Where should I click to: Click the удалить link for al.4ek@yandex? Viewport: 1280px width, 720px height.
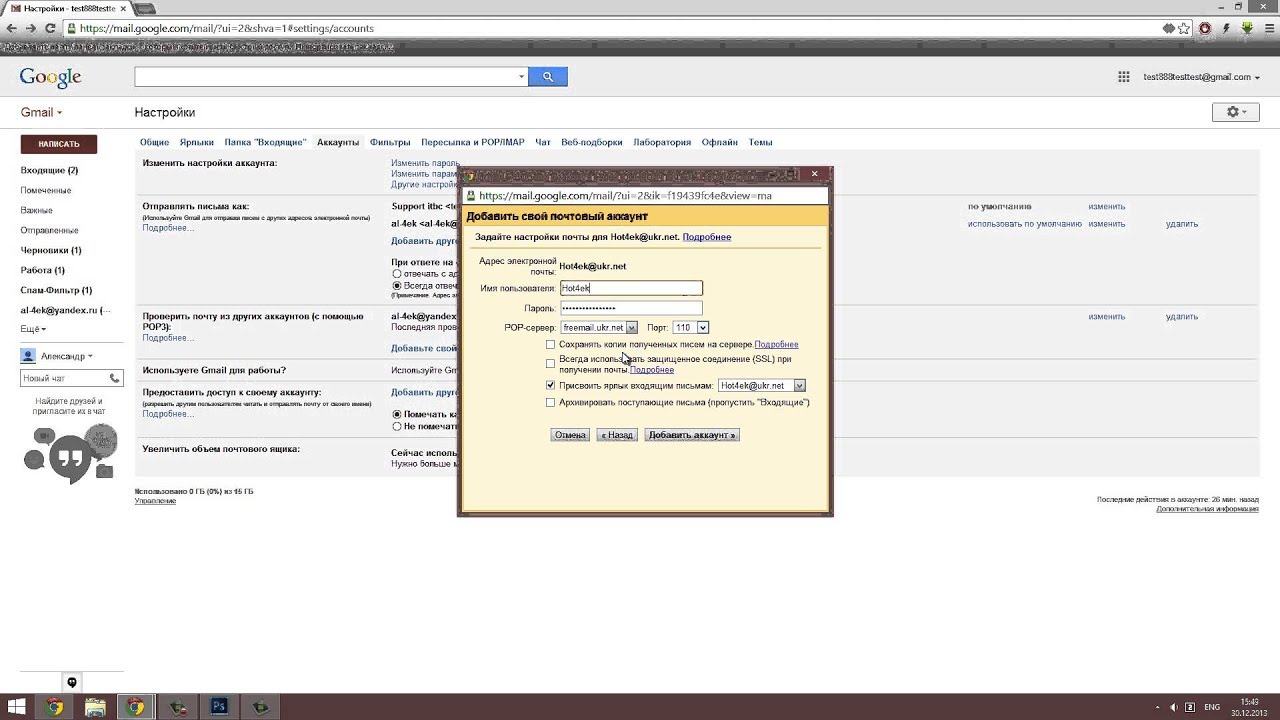[x=1181, y=316]
